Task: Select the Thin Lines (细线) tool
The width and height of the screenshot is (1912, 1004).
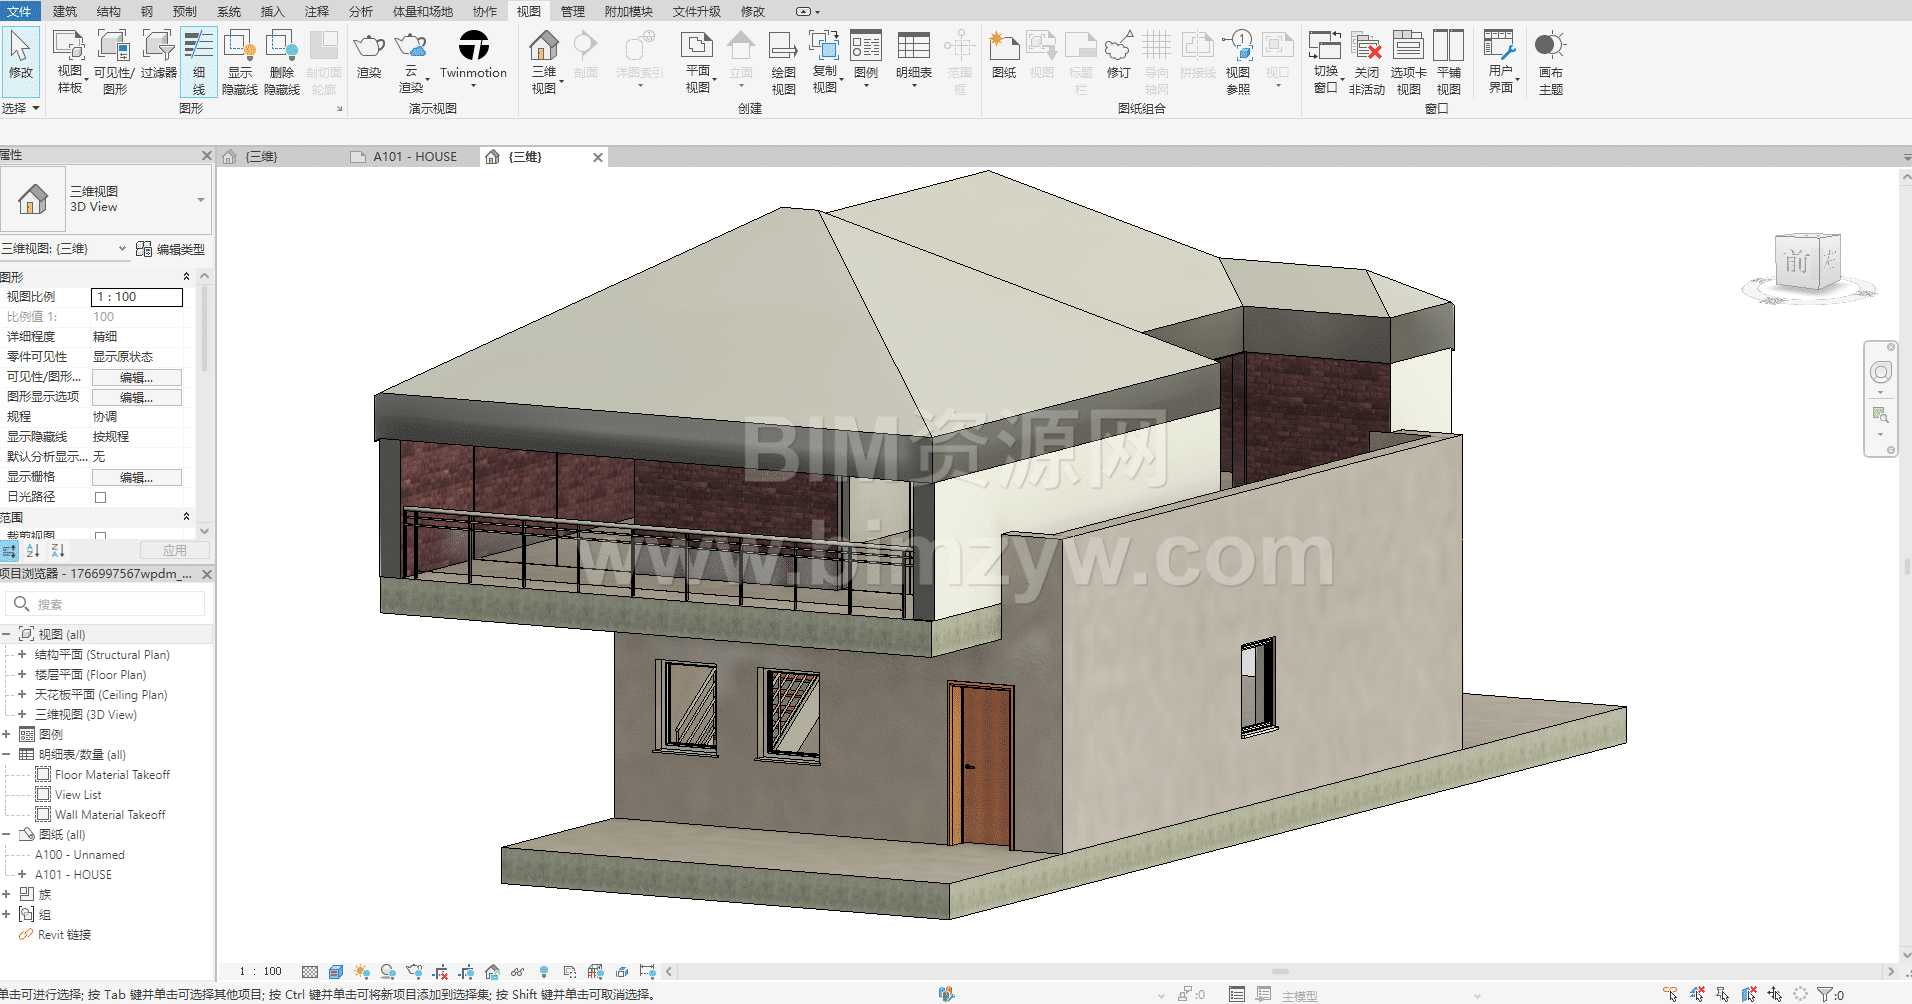Action: click(198, 60)
